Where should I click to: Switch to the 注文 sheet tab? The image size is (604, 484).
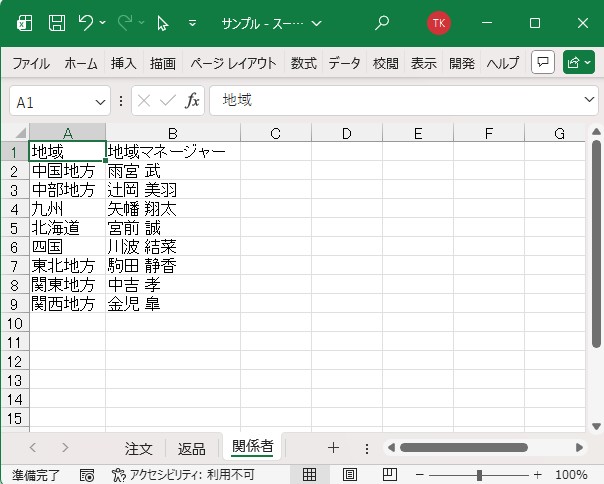tap(138, 448)
